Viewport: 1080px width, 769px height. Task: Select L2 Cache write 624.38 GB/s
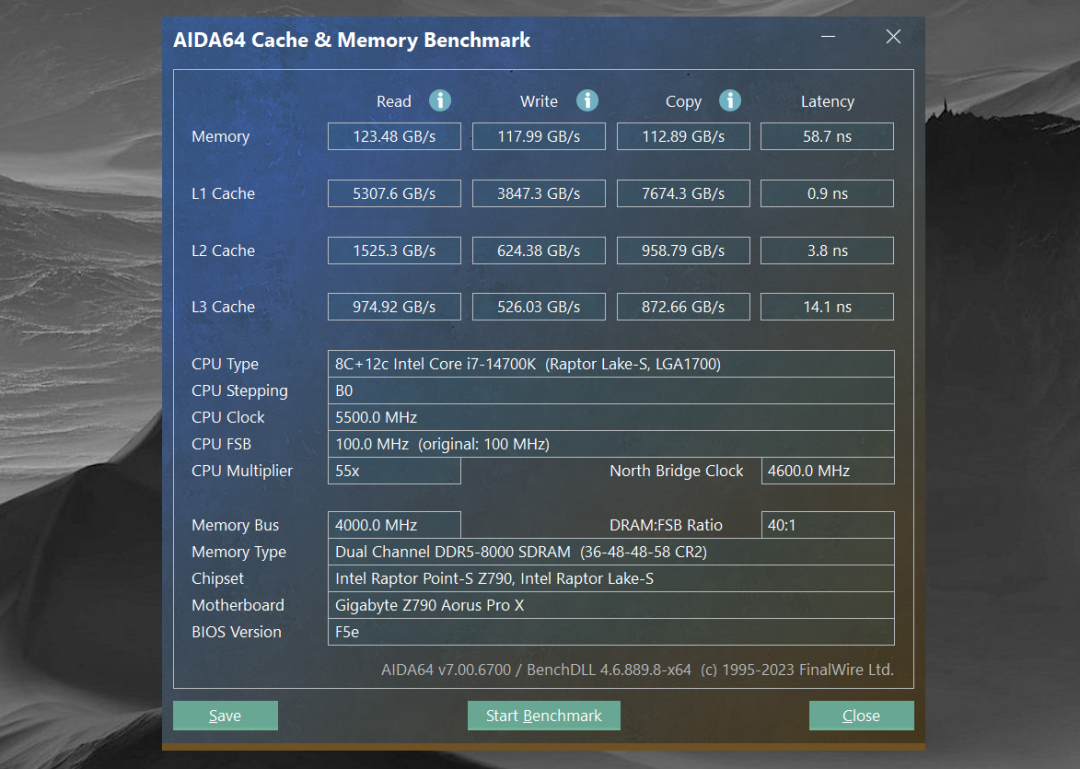point(539,251)
